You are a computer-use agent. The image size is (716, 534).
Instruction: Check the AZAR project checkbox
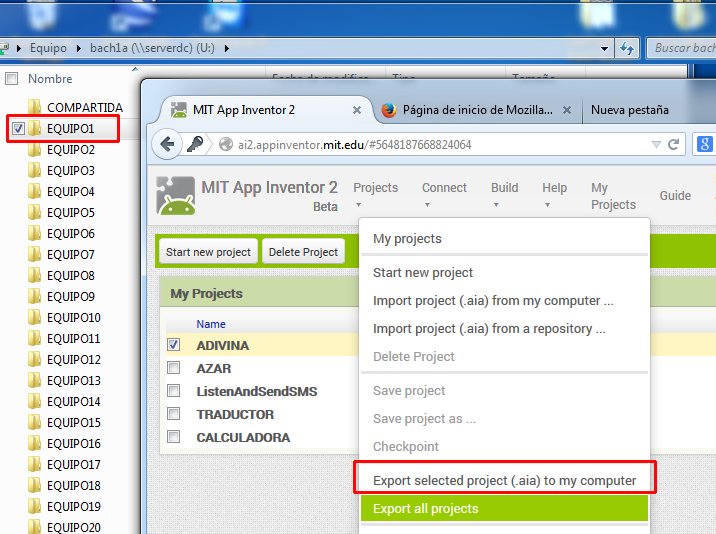coord(174,368)
